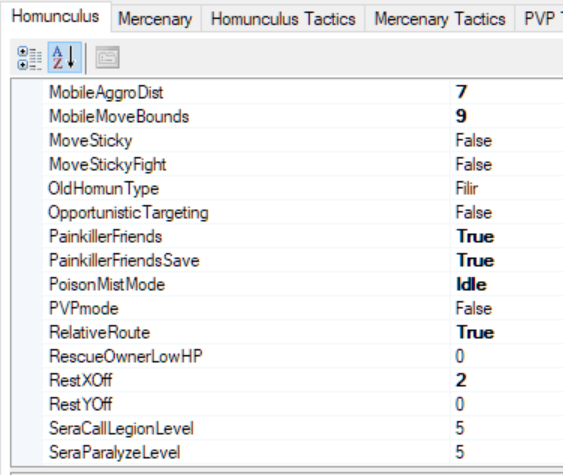Edit the RestXOff value field
563x475 pixels.
(x=507, y=381)
